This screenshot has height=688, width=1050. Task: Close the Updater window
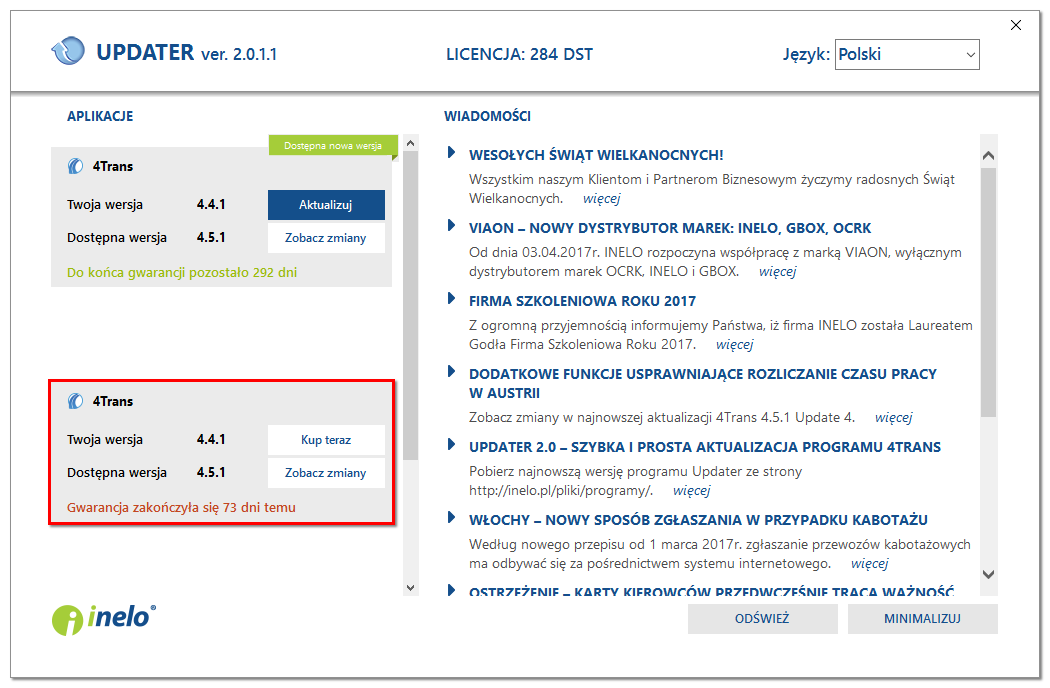(x=1016, y=25)
